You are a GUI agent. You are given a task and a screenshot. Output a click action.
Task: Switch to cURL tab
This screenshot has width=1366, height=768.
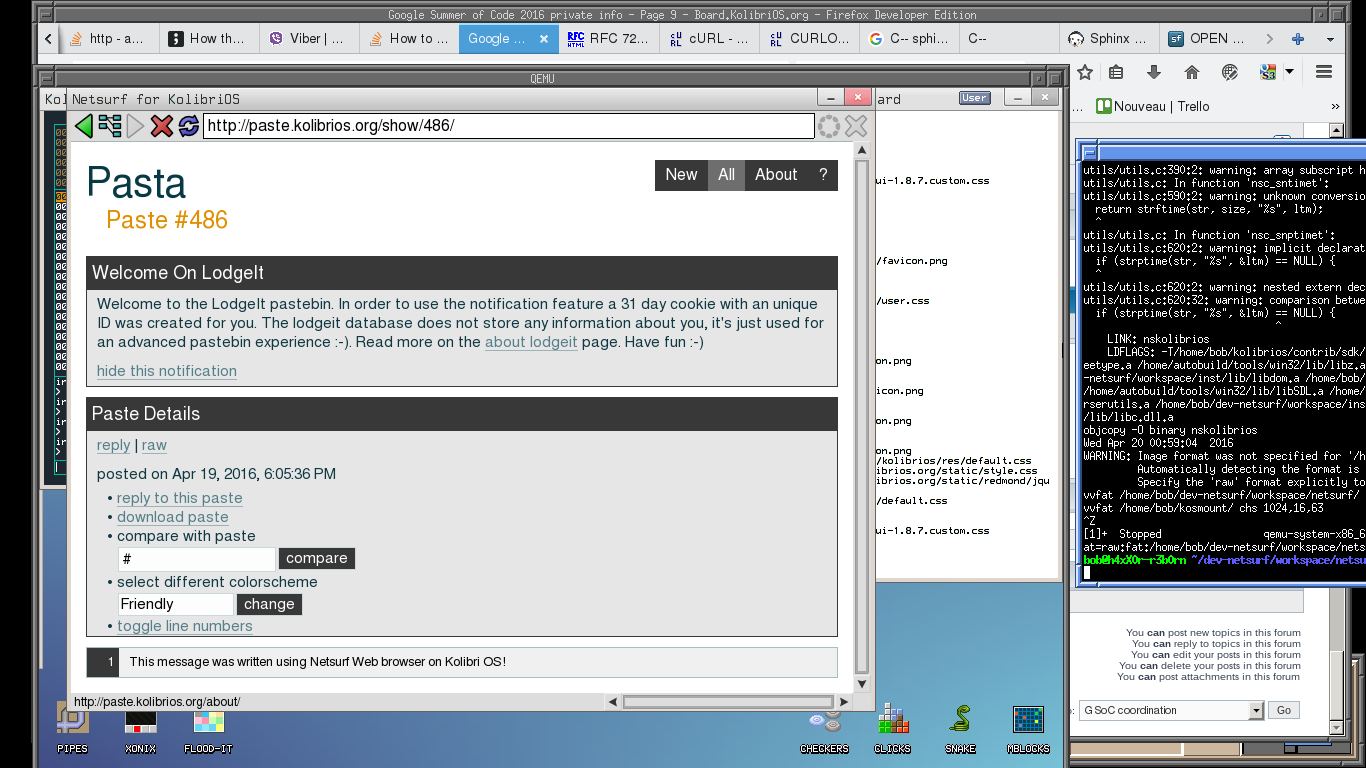pos(710,39)
